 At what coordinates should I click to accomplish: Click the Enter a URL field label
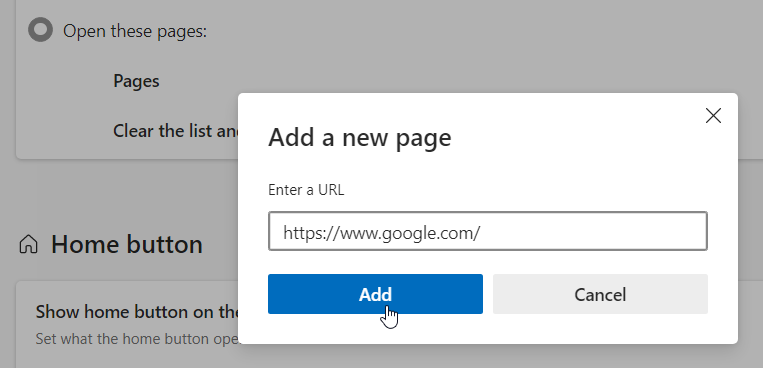pos(306,190)
